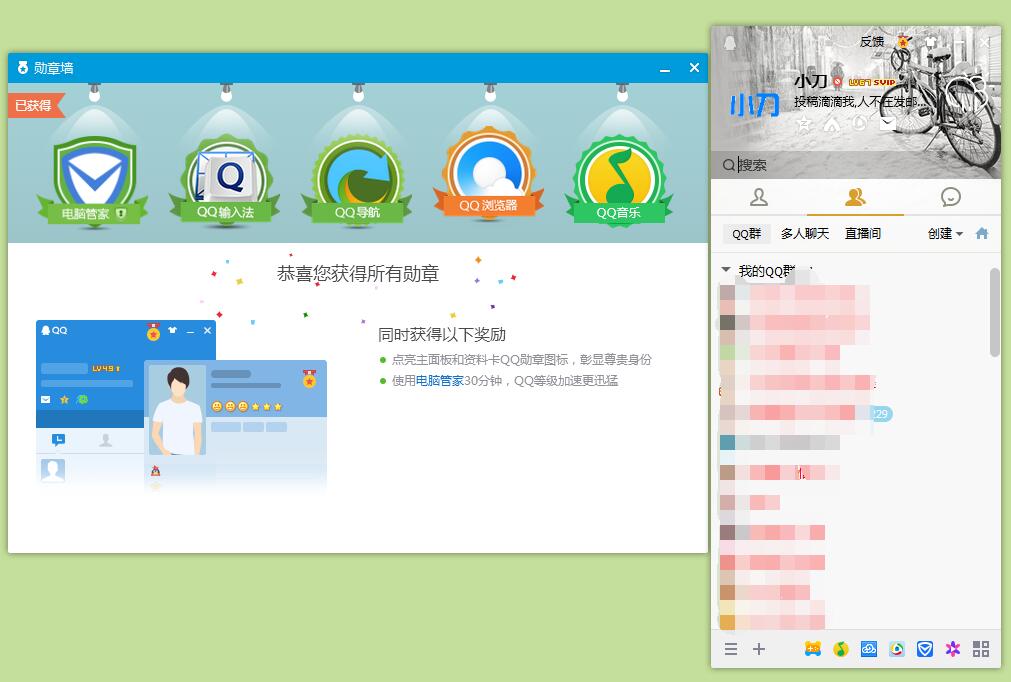The width and height of the screenshot is (1011, 682).
Task: Open the app manager grid icon
Action: [980, 649]
